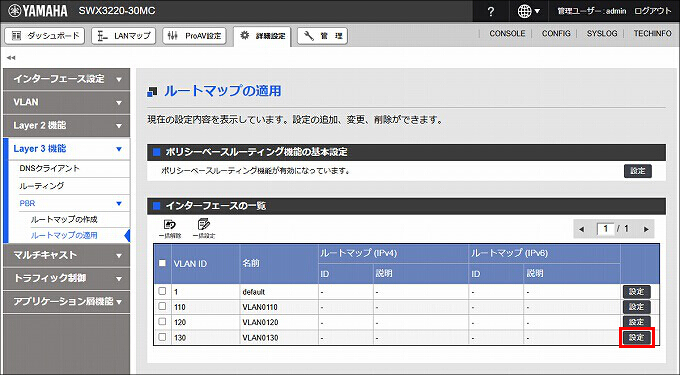Open the TECHINFO link
680x375 pixels.
(652, 33)
